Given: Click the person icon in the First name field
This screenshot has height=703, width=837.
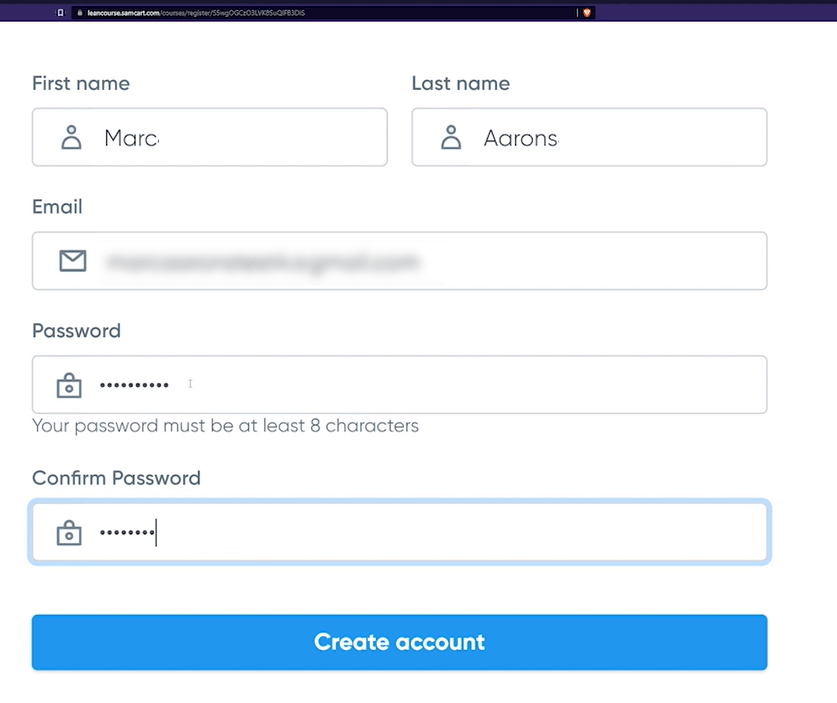Looking at the screenshot, I should coord(71,137).
